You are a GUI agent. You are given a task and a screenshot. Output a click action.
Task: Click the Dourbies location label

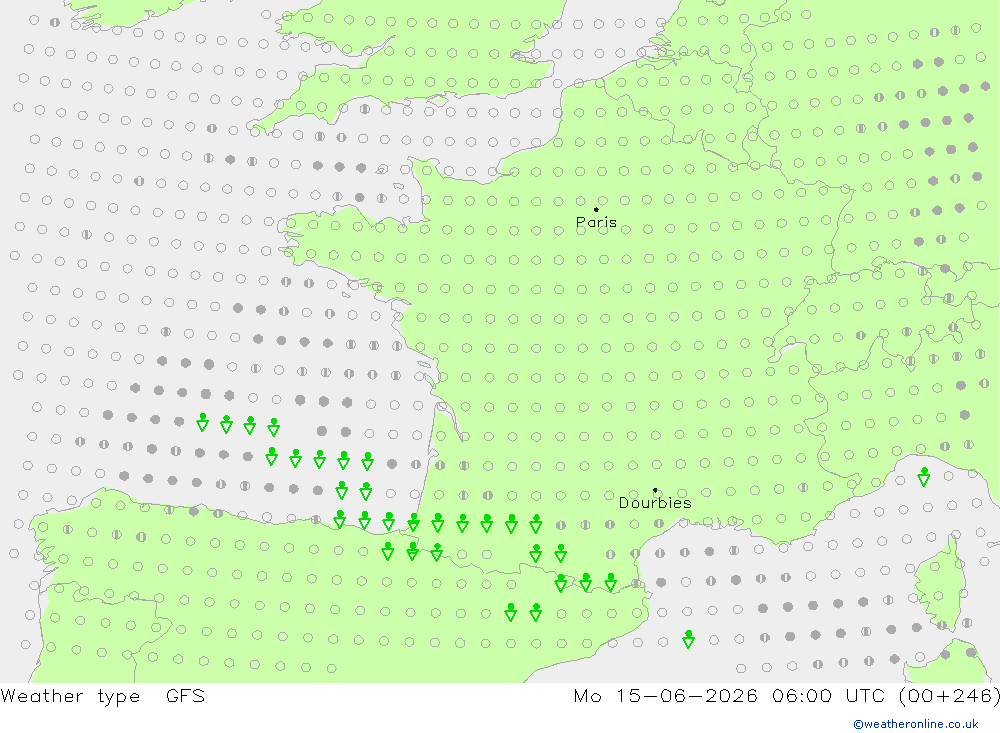pyautogui.click(x=655, y=503)
